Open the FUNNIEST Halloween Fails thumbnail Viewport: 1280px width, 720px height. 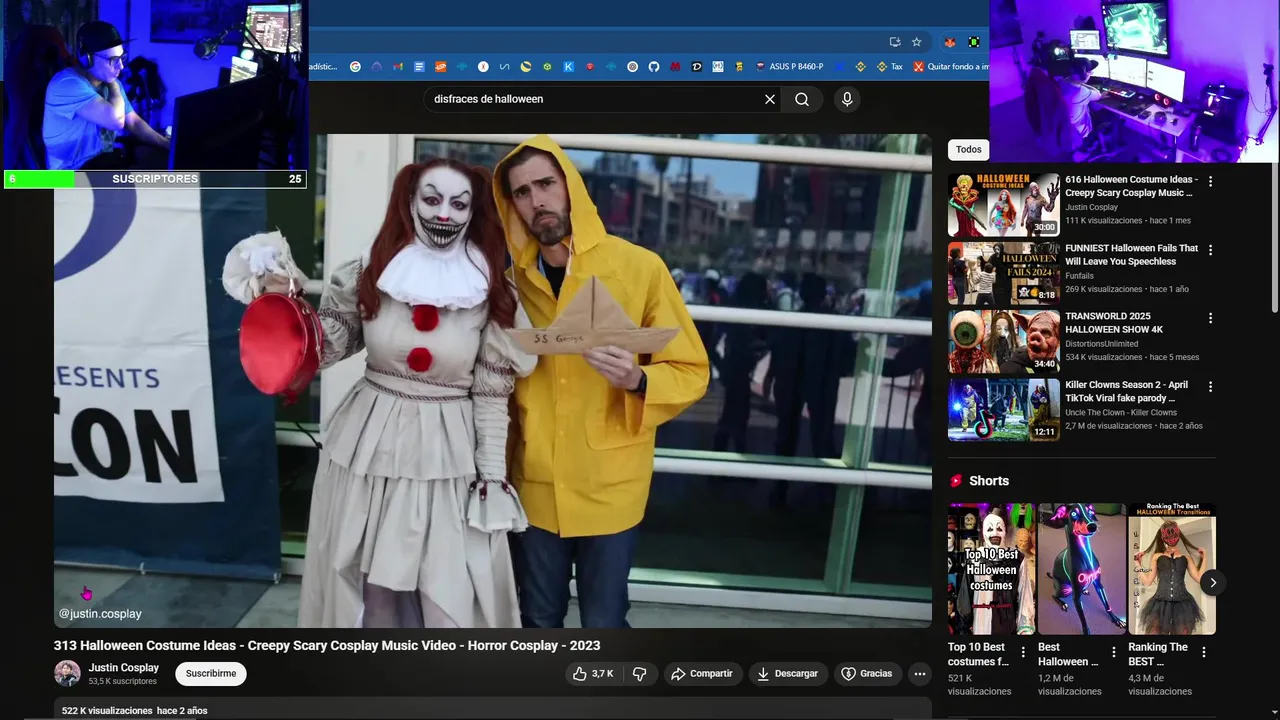tap(1003, 273)
